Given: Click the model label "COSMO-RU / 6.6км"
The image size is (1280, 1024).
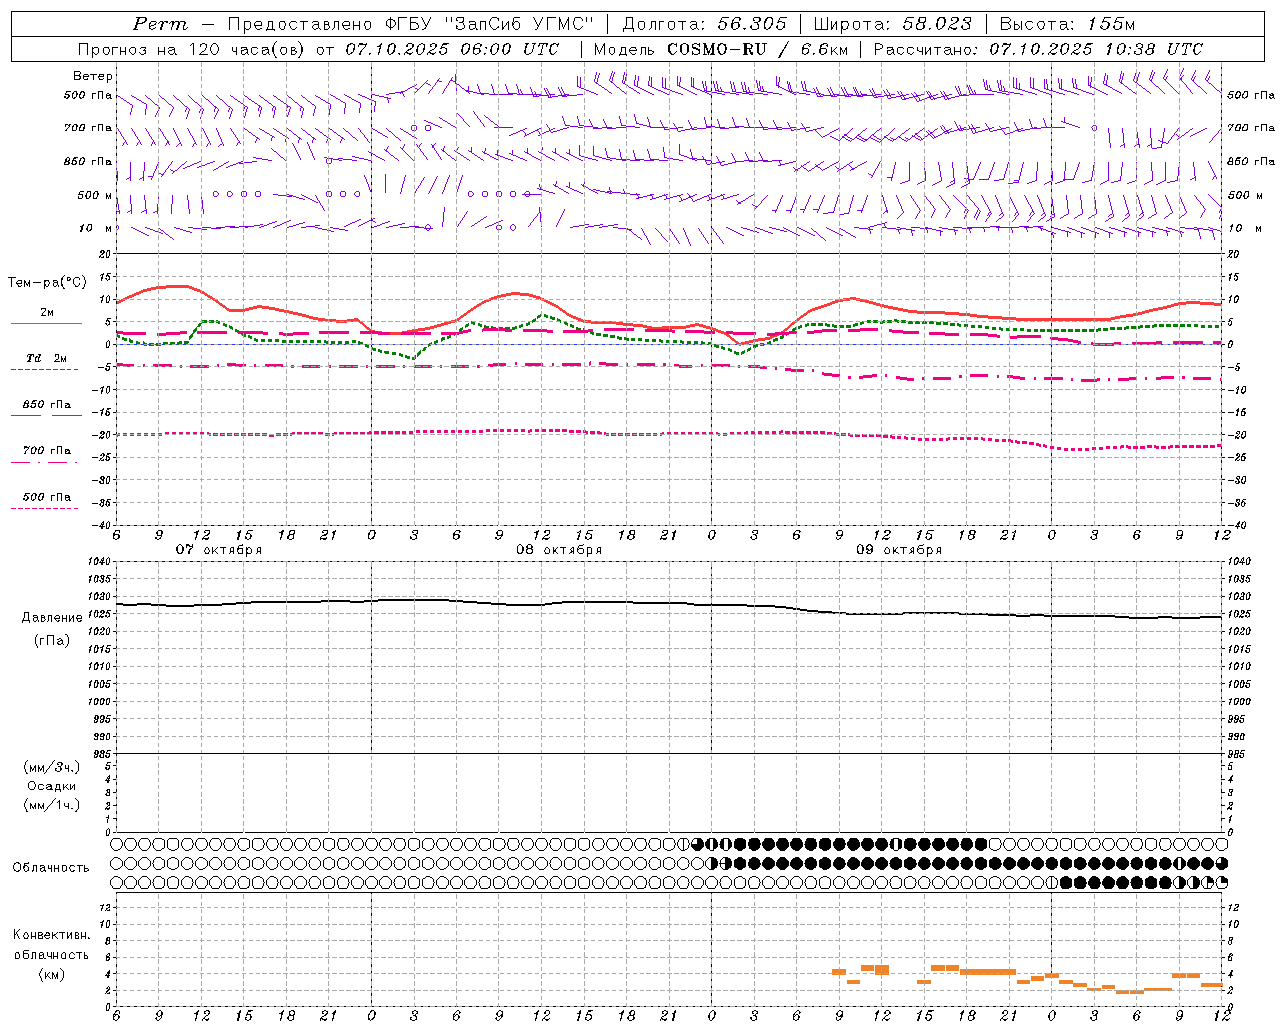Looking at the screenshot, I should point(758,49).
